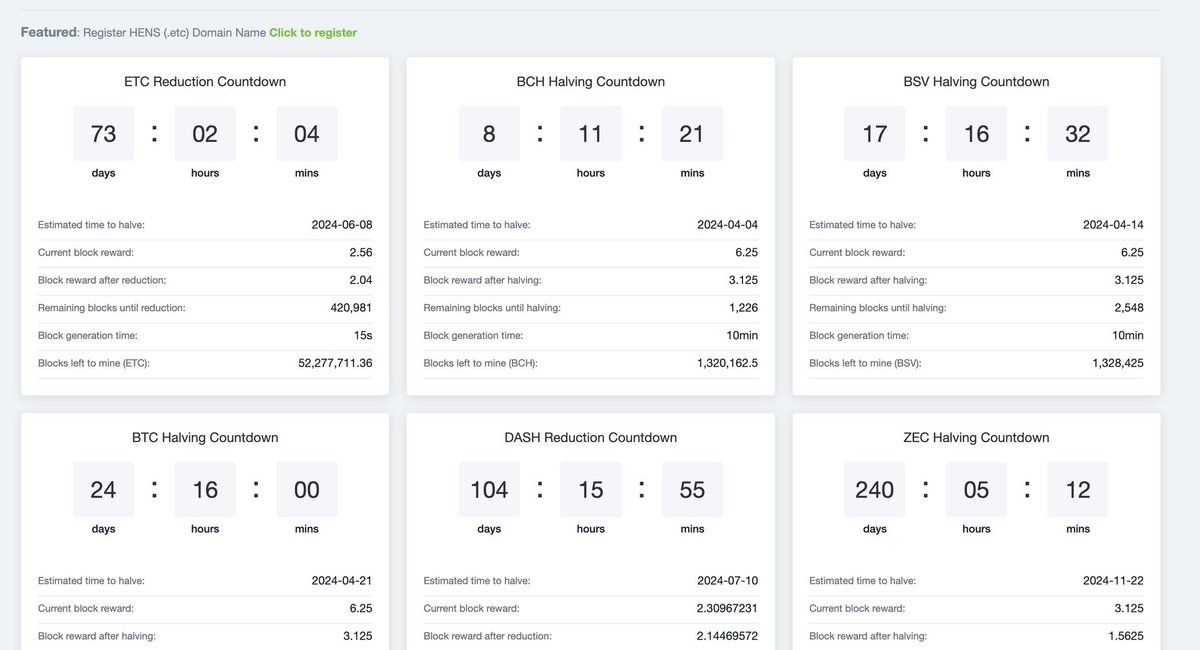Screen dimensions: 1200x650
Task: Select ZEC estimated halve date 2024-11-22
Action: point(1114,580)
